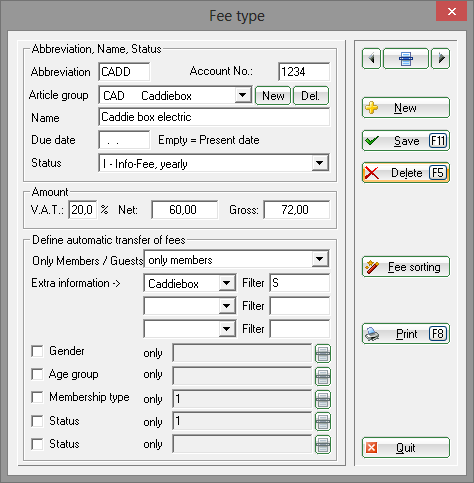Screen dimensions: 474x483
Task: Save the fee type with Save F11
Action: coord(406,141)
